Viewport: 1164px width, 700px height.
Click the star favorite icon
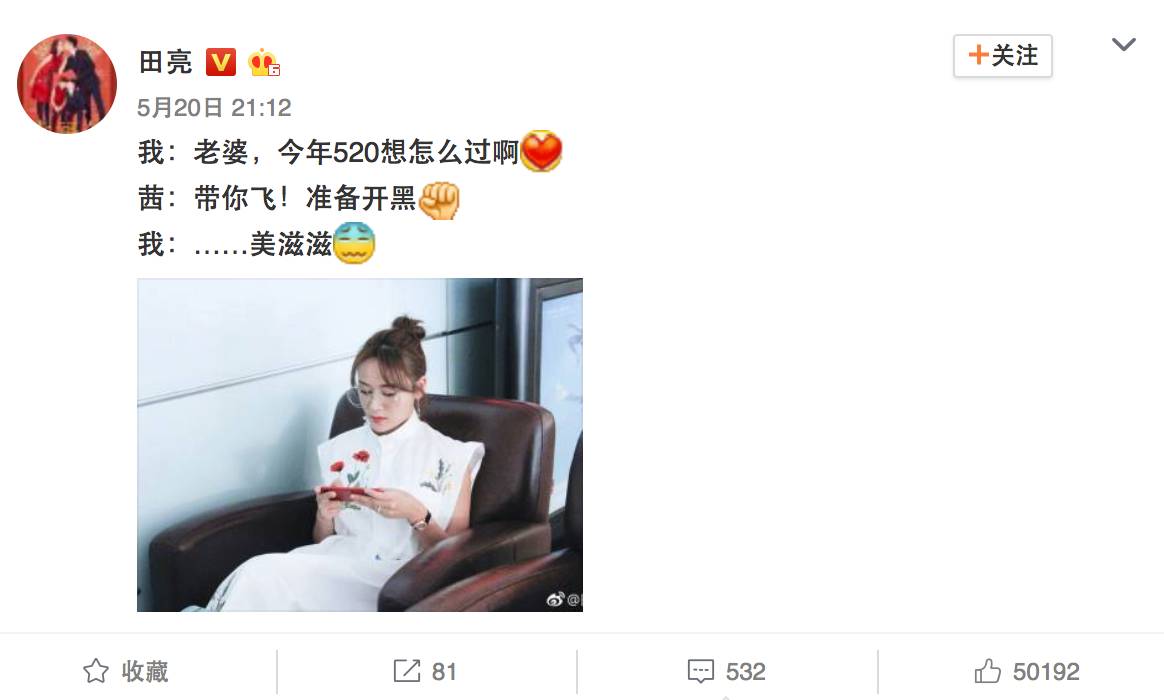coord(96,671)
